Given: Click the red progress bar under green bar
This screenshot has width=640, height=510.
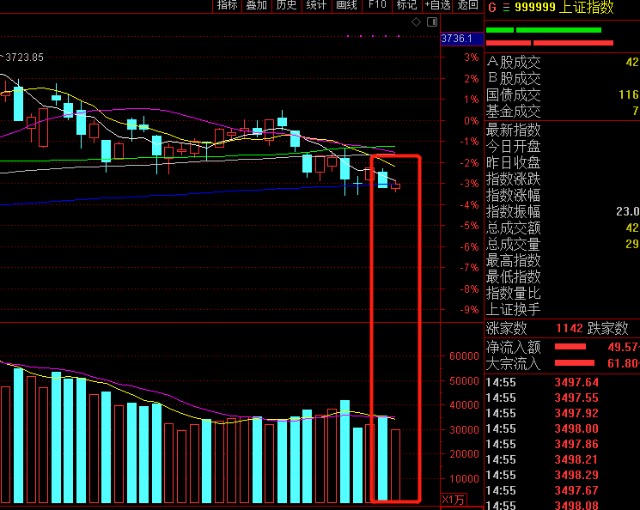Looking at the screenshot, I should [x=549, y=43].
